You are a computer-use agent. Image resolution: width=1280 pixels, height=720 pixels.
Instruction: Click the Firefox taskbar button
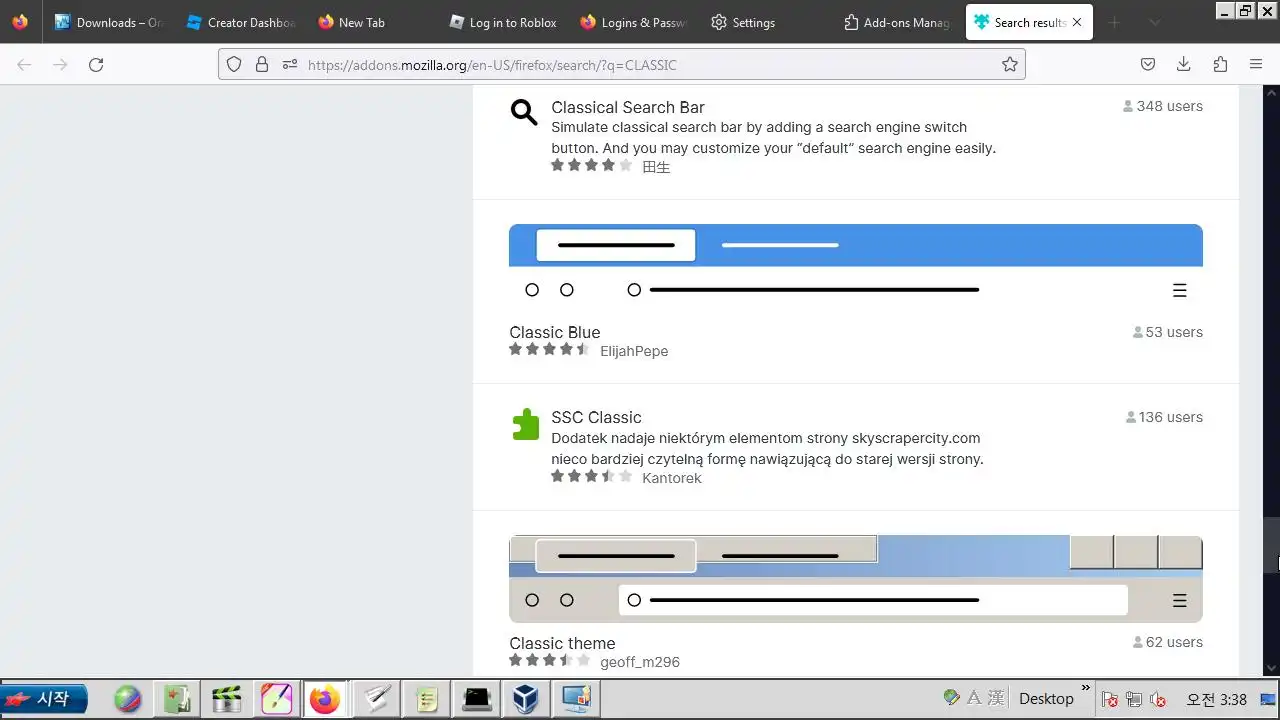(324, 699)
